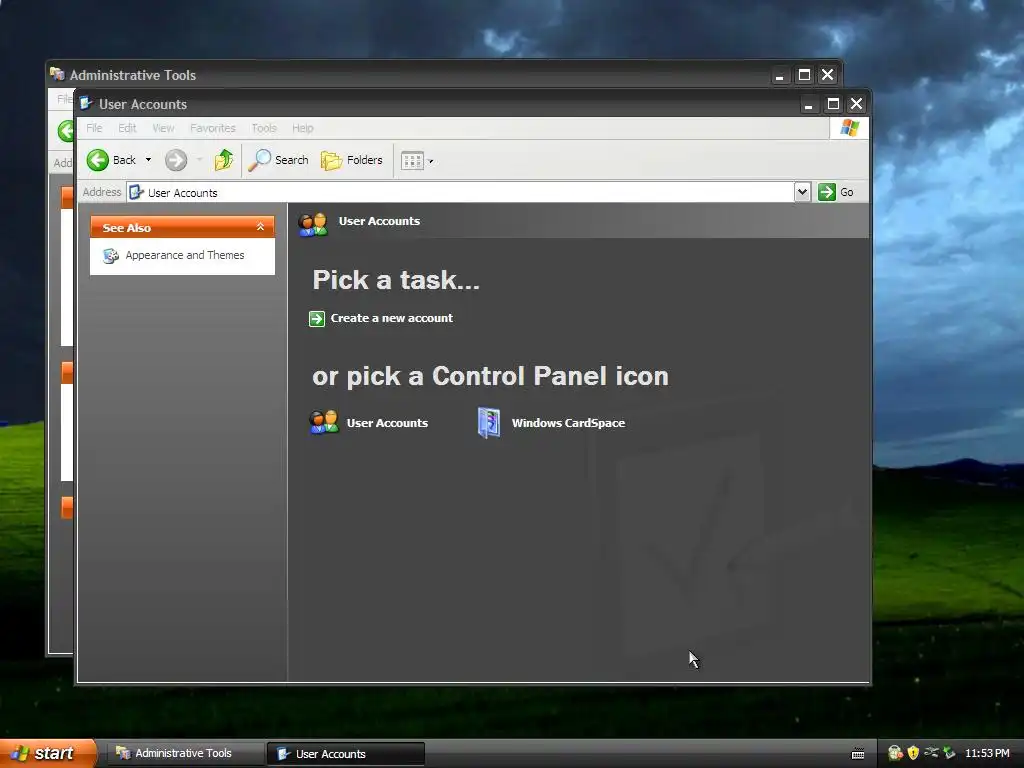Minimize the User Accounts window
This screenshot has width=1024, height=768.
[808, 104]
